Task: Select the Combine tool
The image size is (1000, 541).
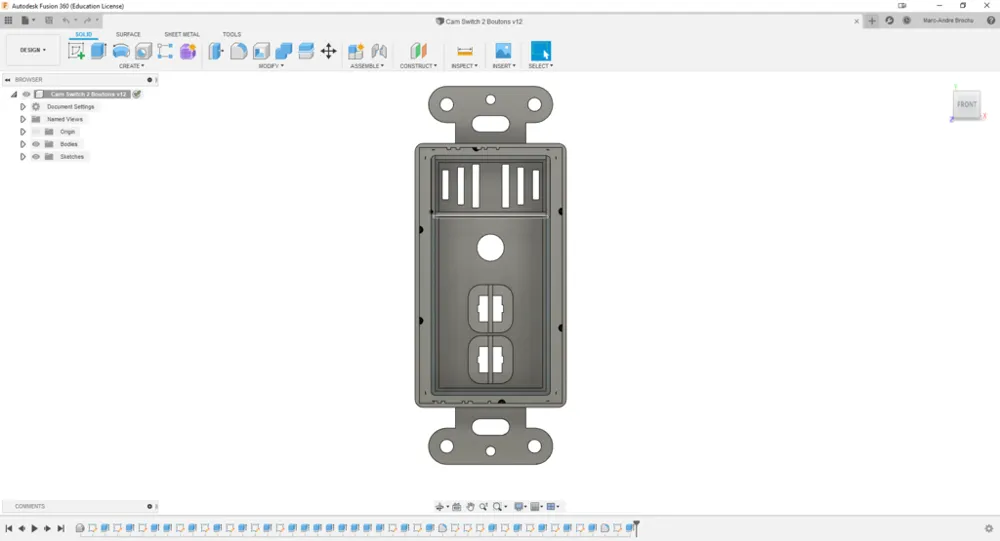Action: click(x=284, y=51)
